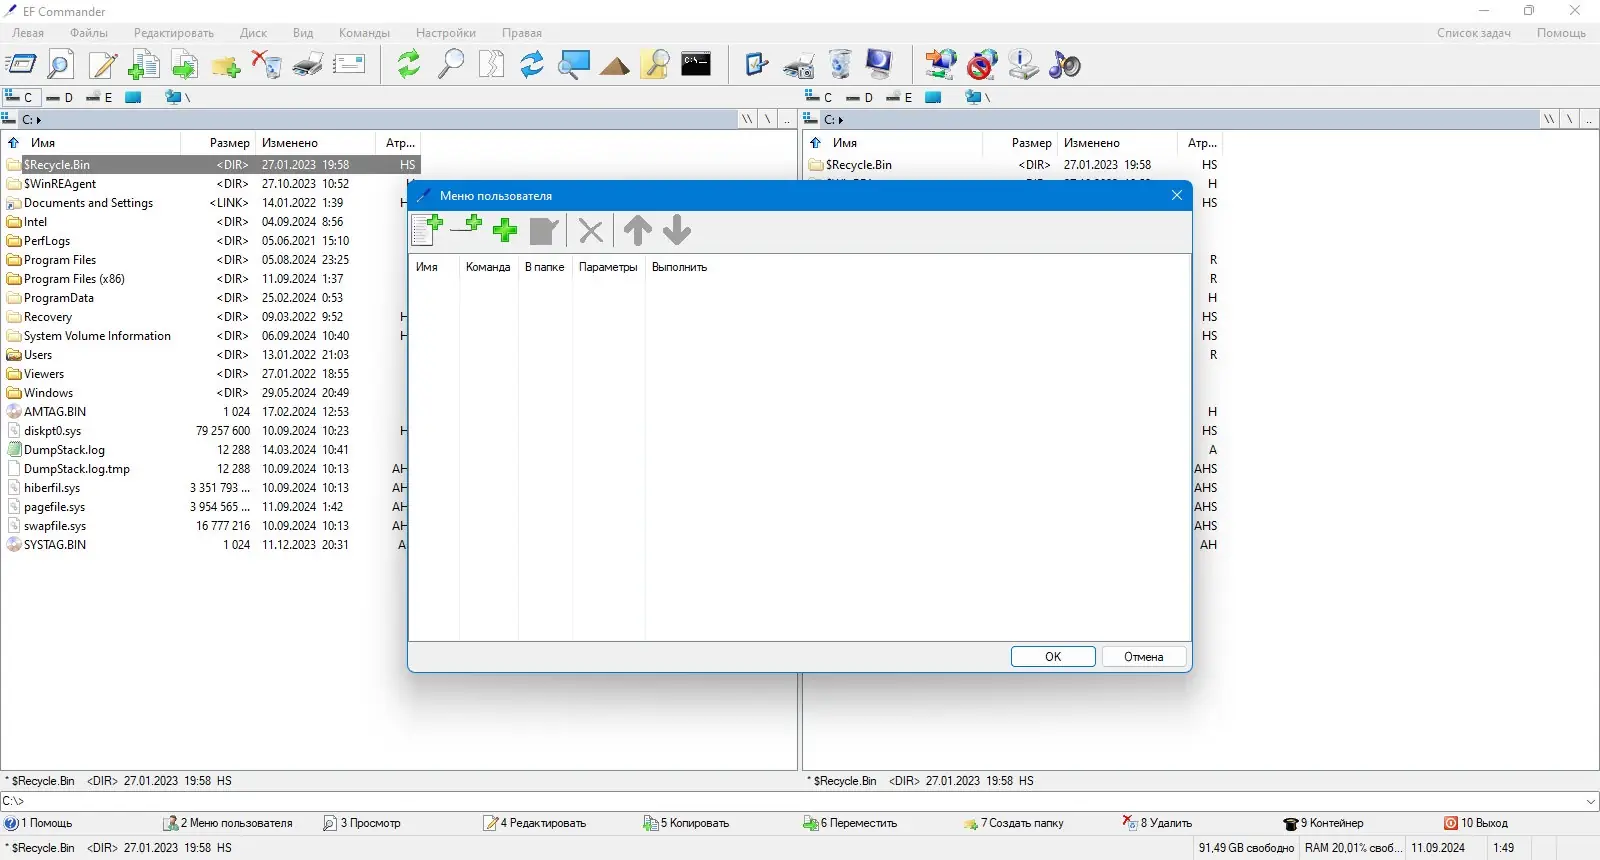Select drive E in left panel
The width and height of the screenshot is (1600, 860).
(x=99, y=97)
